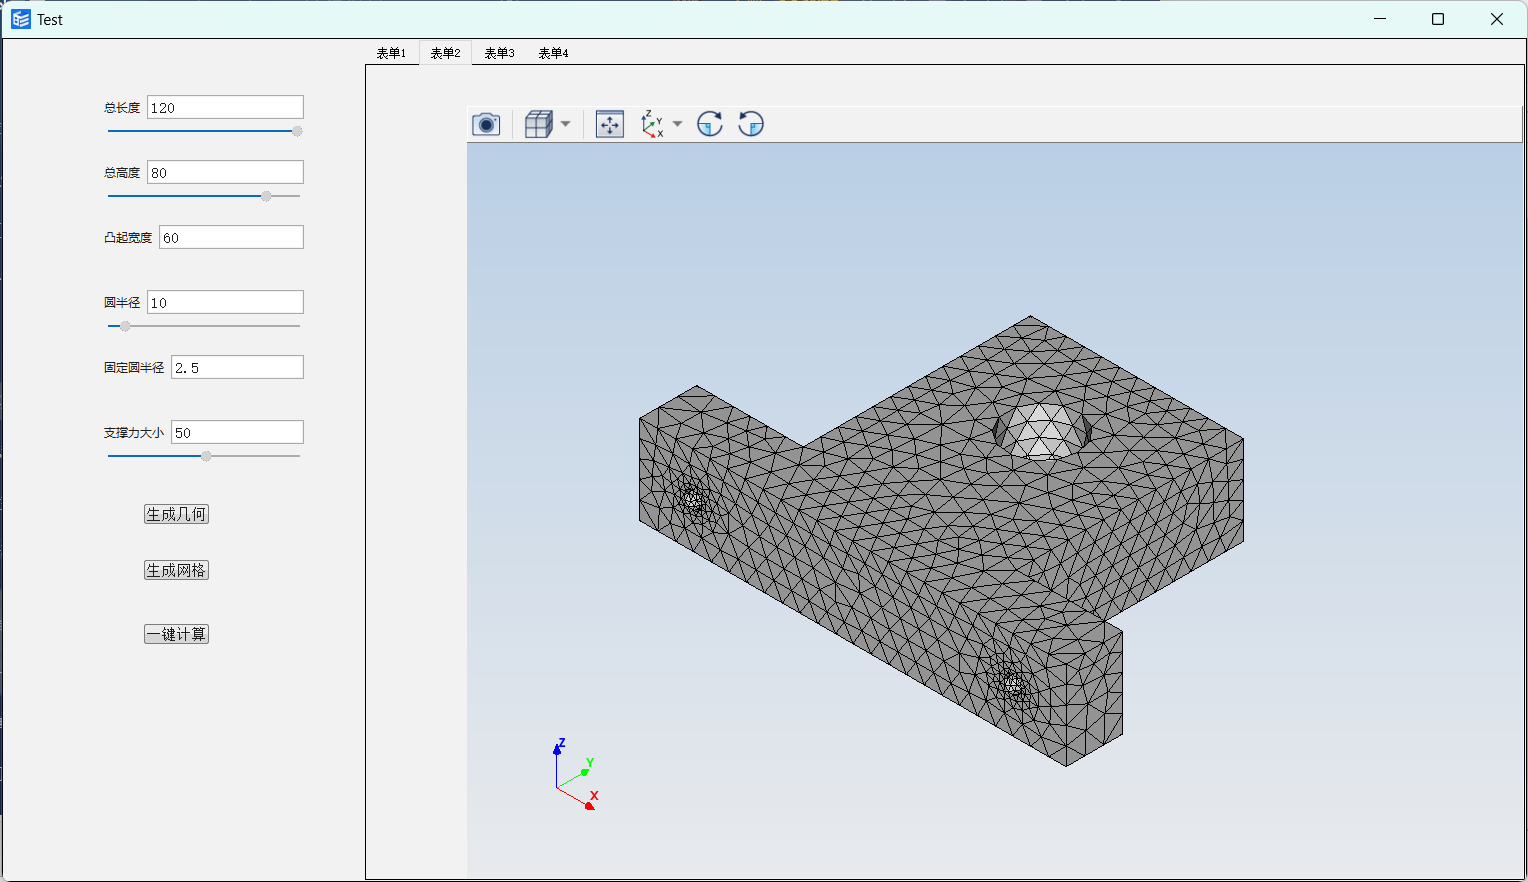Click the 总高度 slider handle

266,196
